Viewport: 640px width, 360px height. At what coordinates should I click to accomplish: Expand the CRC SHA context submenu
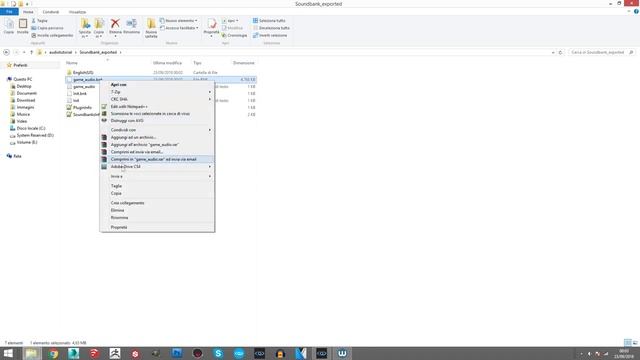coord(157,99)
